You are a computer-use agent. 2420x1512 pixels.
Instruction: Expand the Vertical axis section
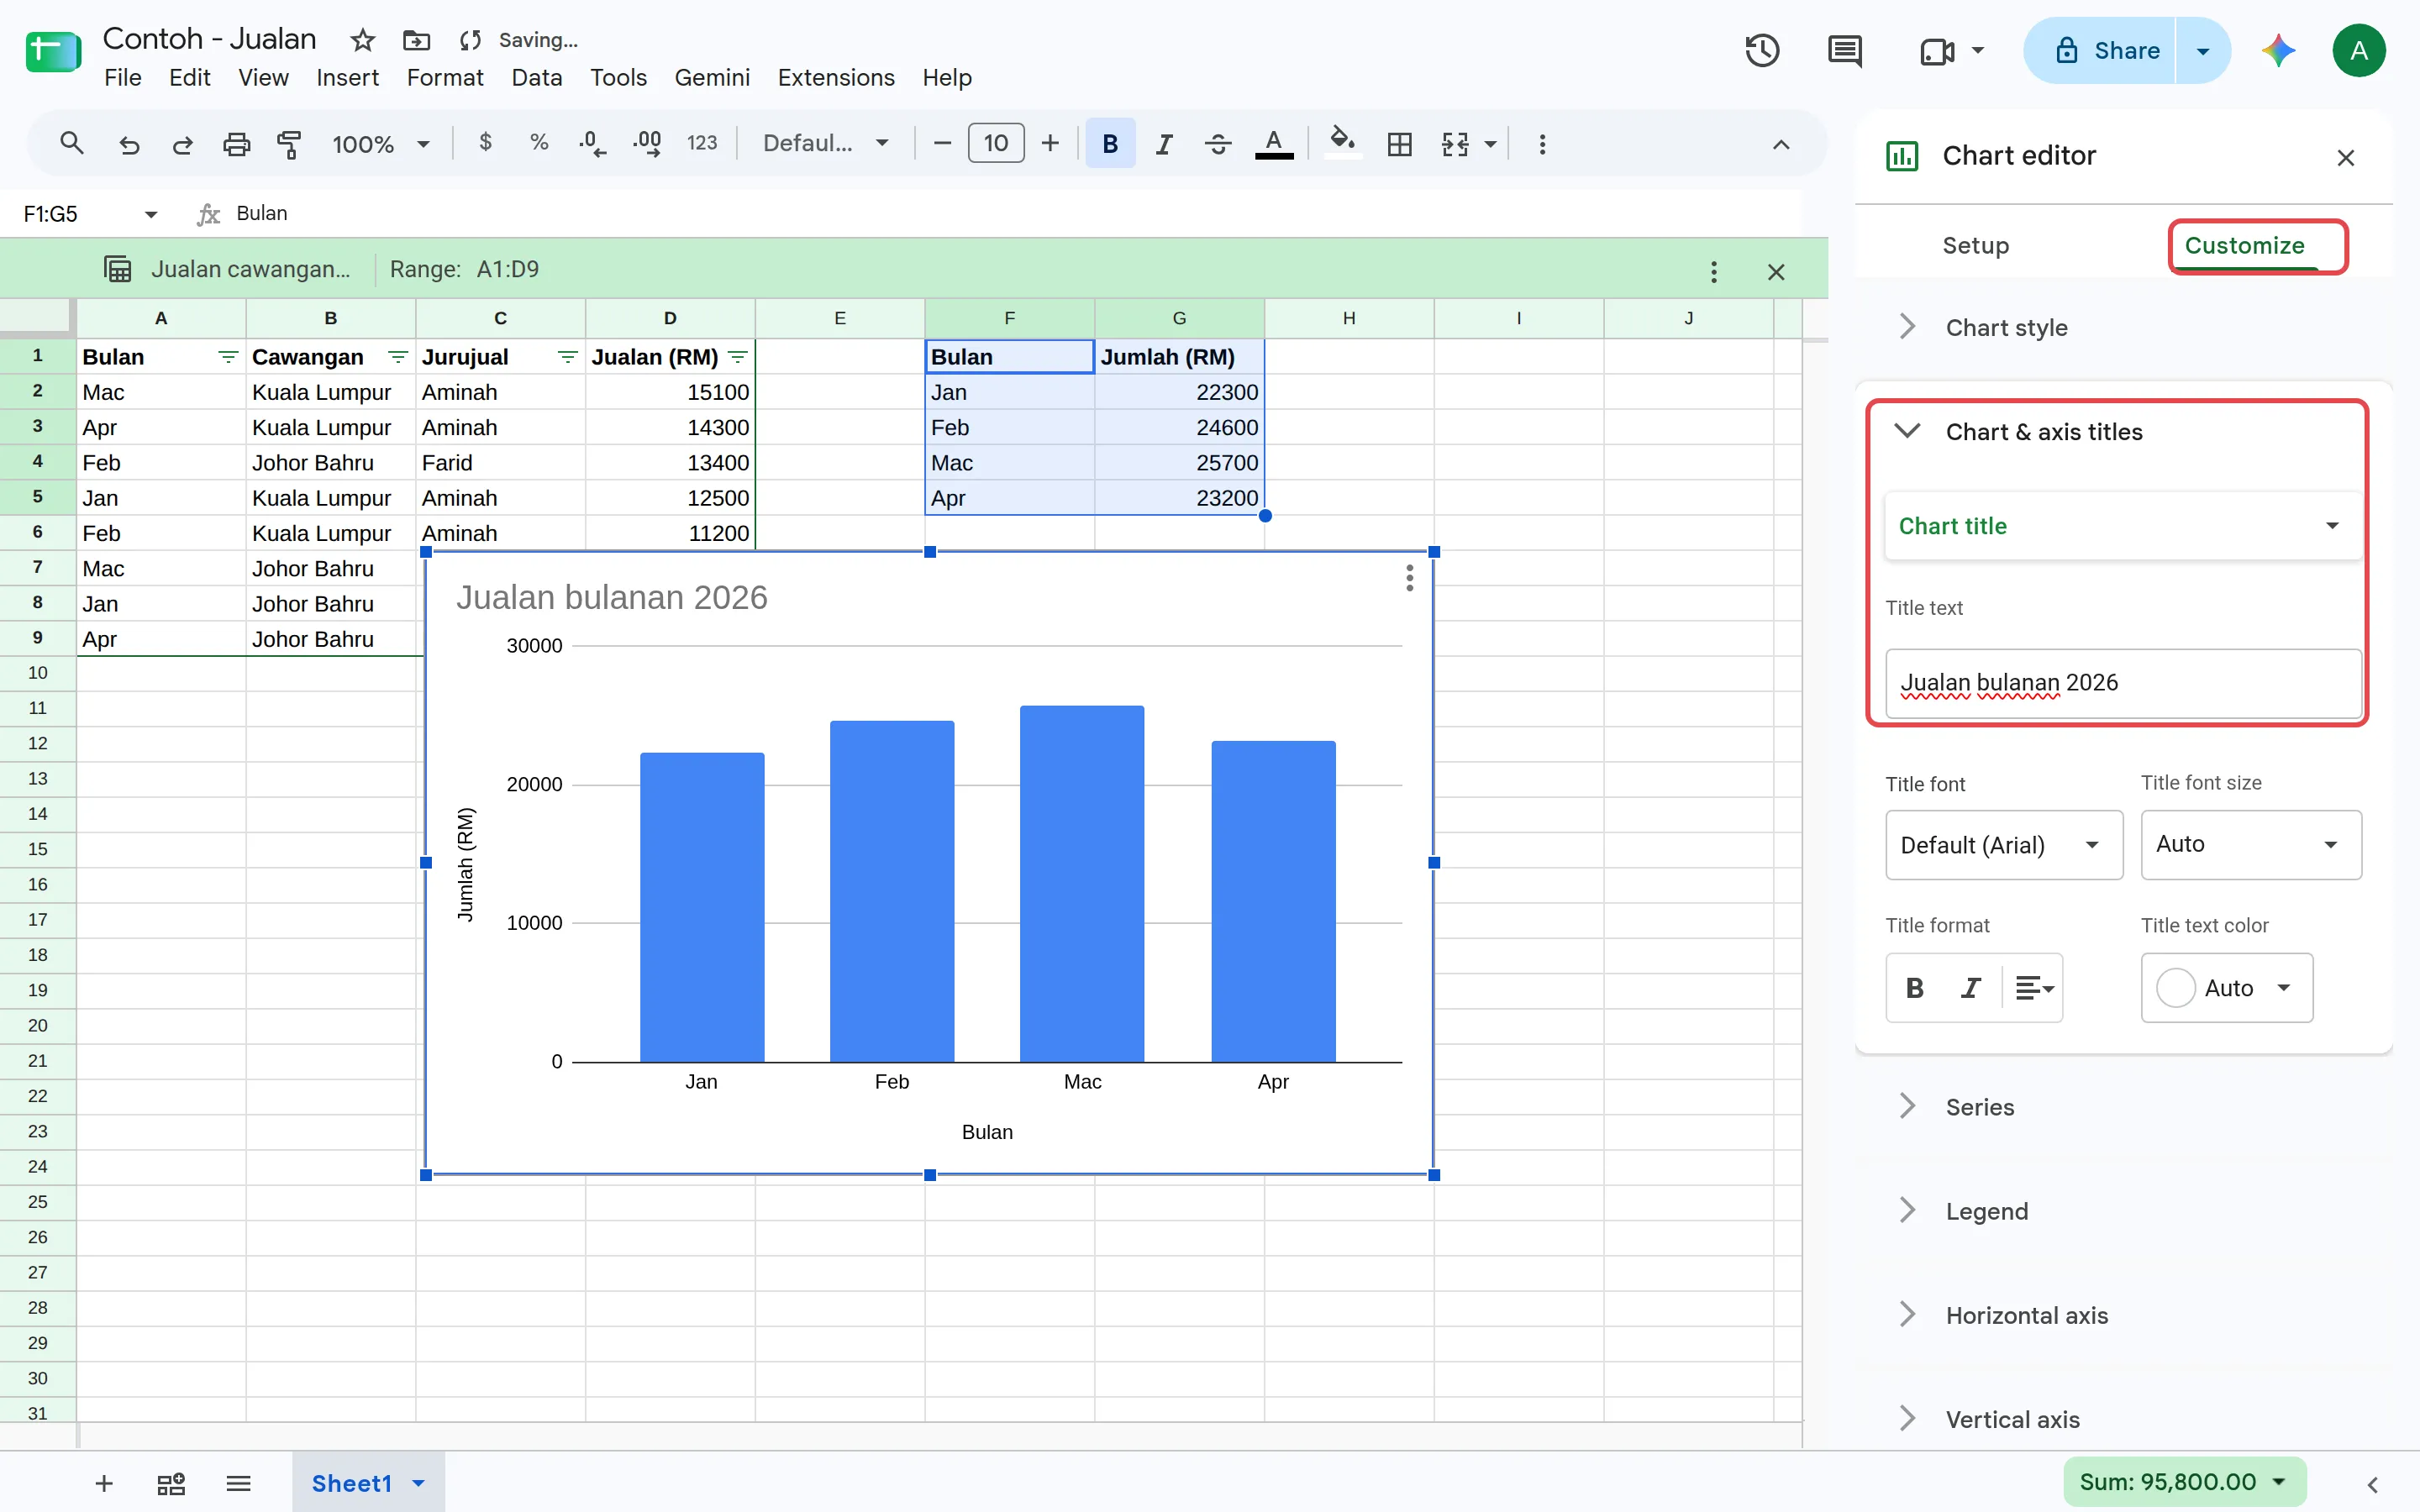2123,1419
